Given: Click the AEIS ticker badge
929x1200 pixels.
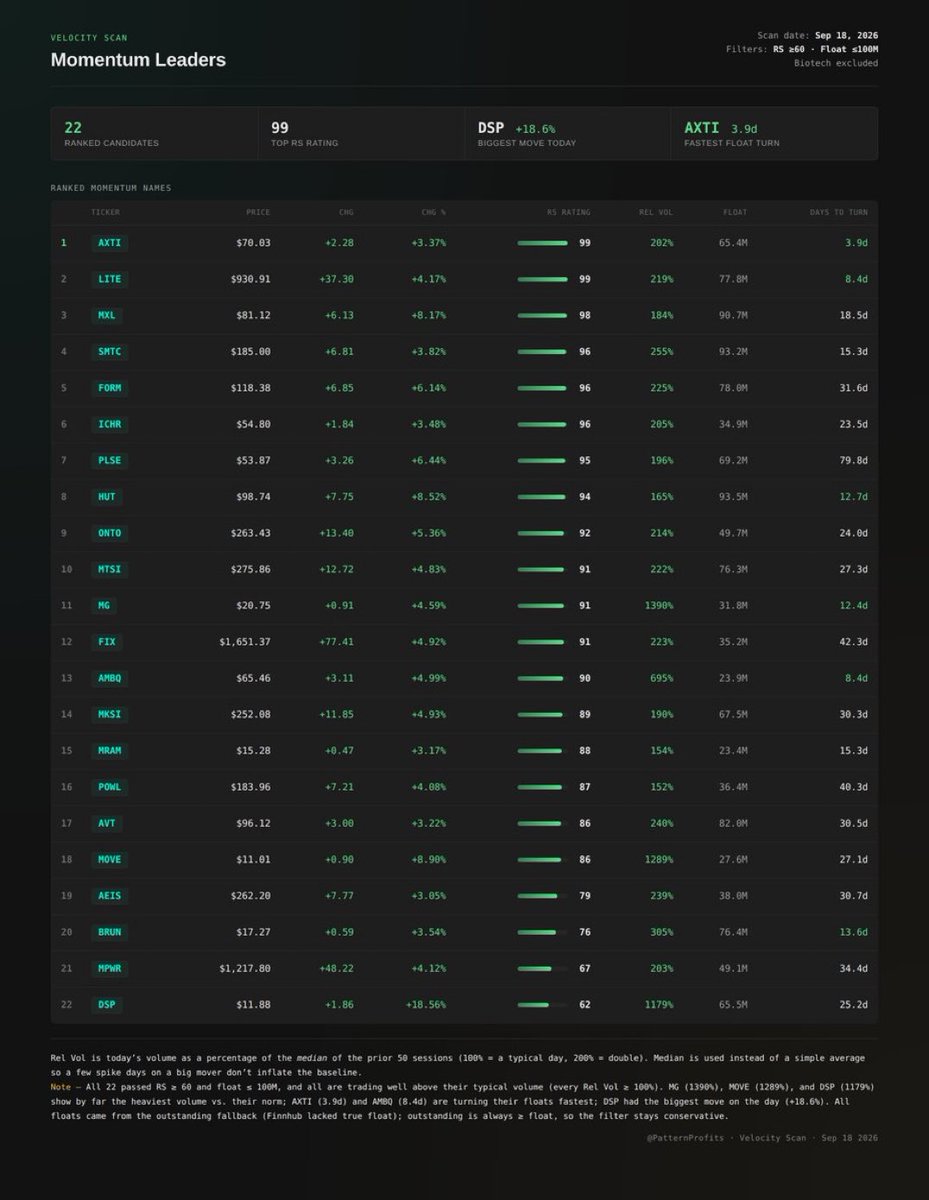Looking at the screenshot, I should 109,895.
